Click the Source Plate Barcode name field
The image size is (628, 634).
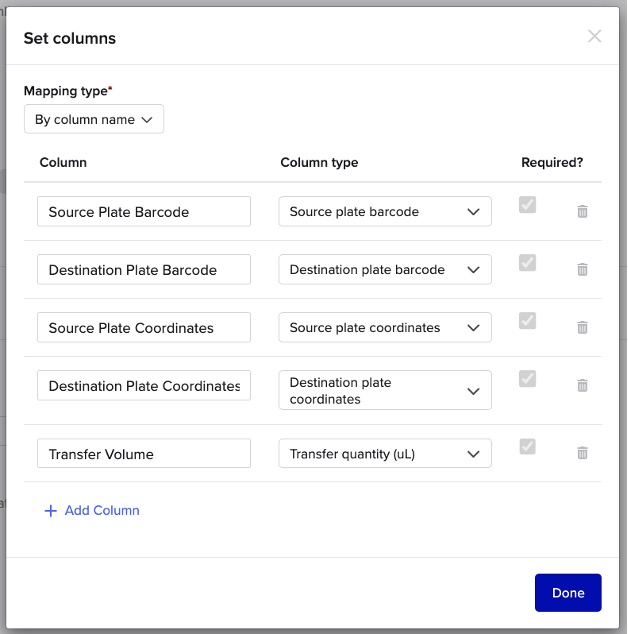tap(144, 212)
